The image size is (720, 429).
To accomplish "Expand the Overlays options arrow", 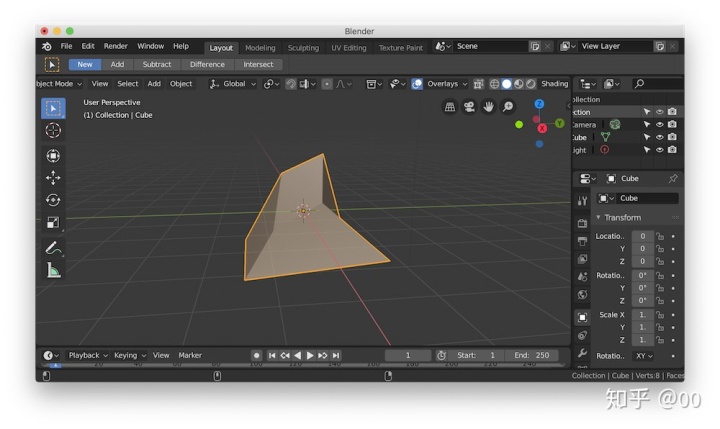I will (x=465, y=84).
